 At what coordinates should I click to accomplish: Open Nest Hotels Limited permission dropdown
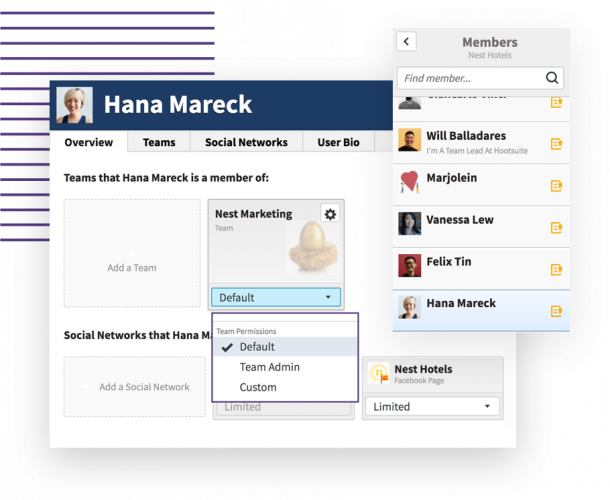[432, 407]
